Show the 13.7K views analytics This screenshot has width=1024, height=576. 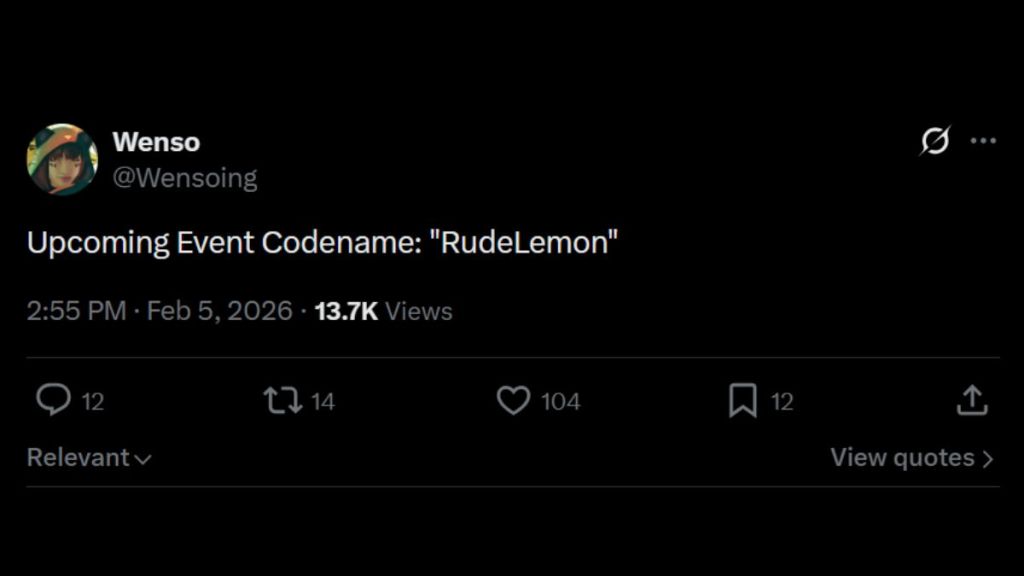tap(381, 311)
